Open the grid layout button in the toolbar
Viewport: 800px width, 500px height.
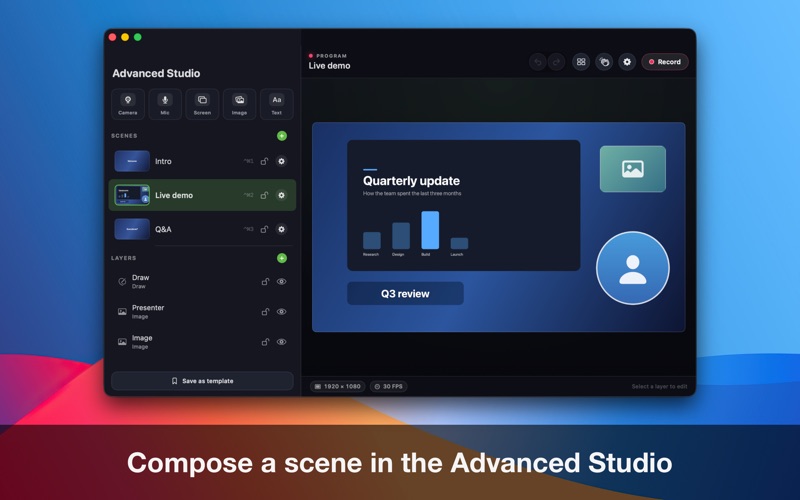pyautogui.click(x=581, y=62)
